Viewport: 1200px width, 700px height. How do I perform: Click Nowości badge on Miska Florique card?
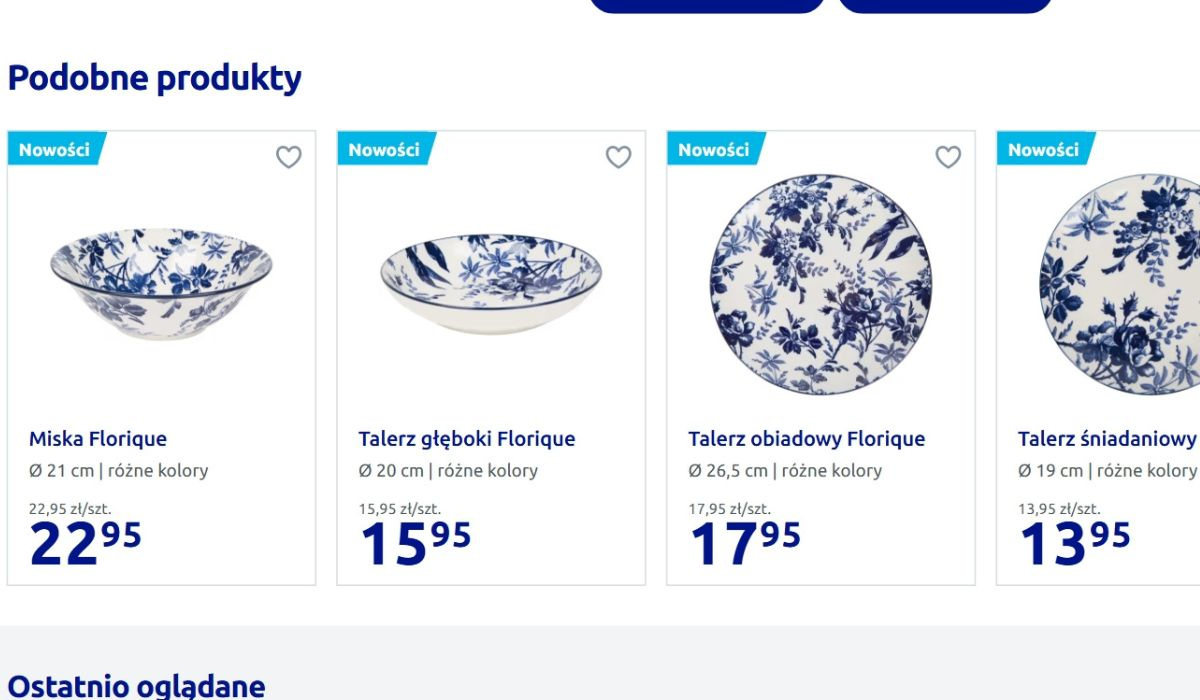(54, 150)
